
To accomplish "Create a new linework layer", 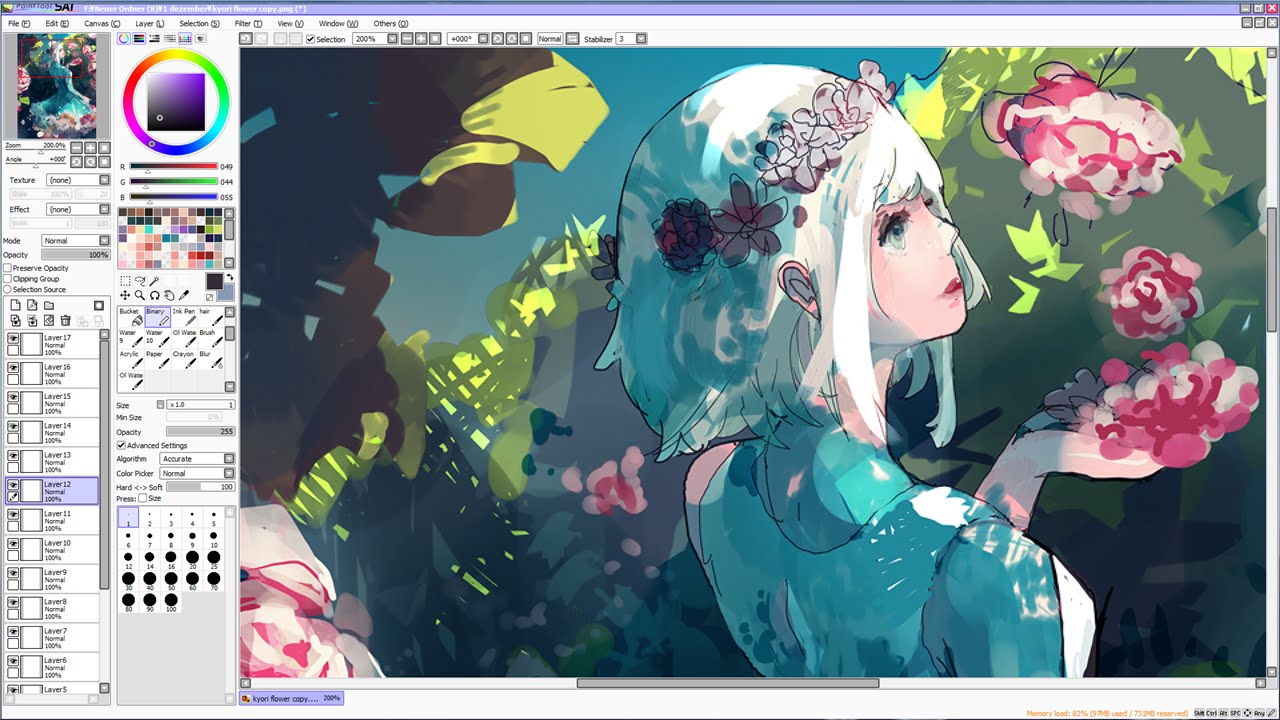I will tap(32, 305).
